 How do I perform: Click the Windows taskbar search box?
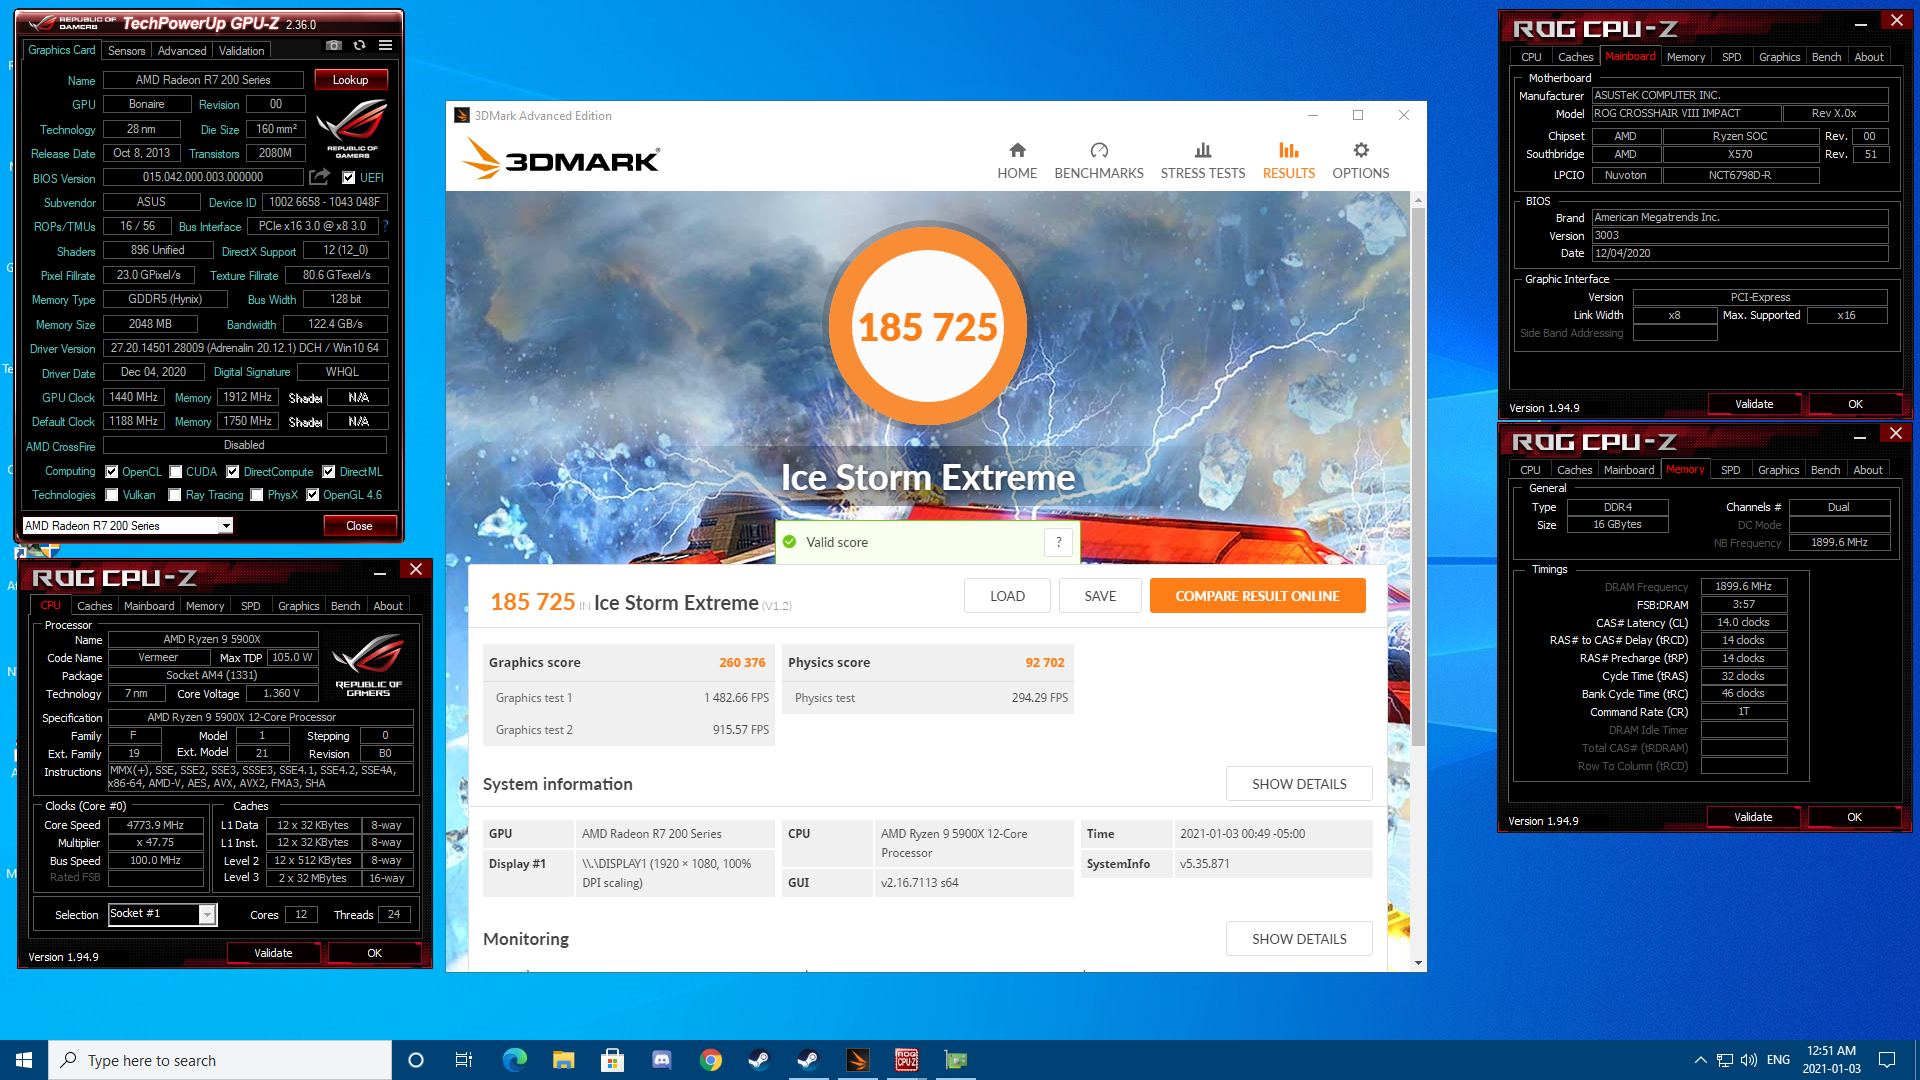pyautogui.click(x=220, y=1060)
